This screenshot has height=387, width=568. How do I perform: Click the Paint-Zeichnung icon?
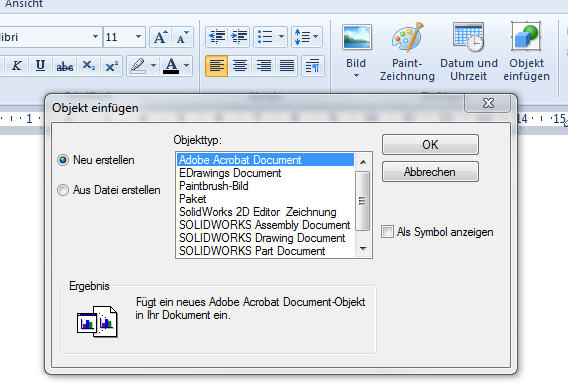click(408, 37)
